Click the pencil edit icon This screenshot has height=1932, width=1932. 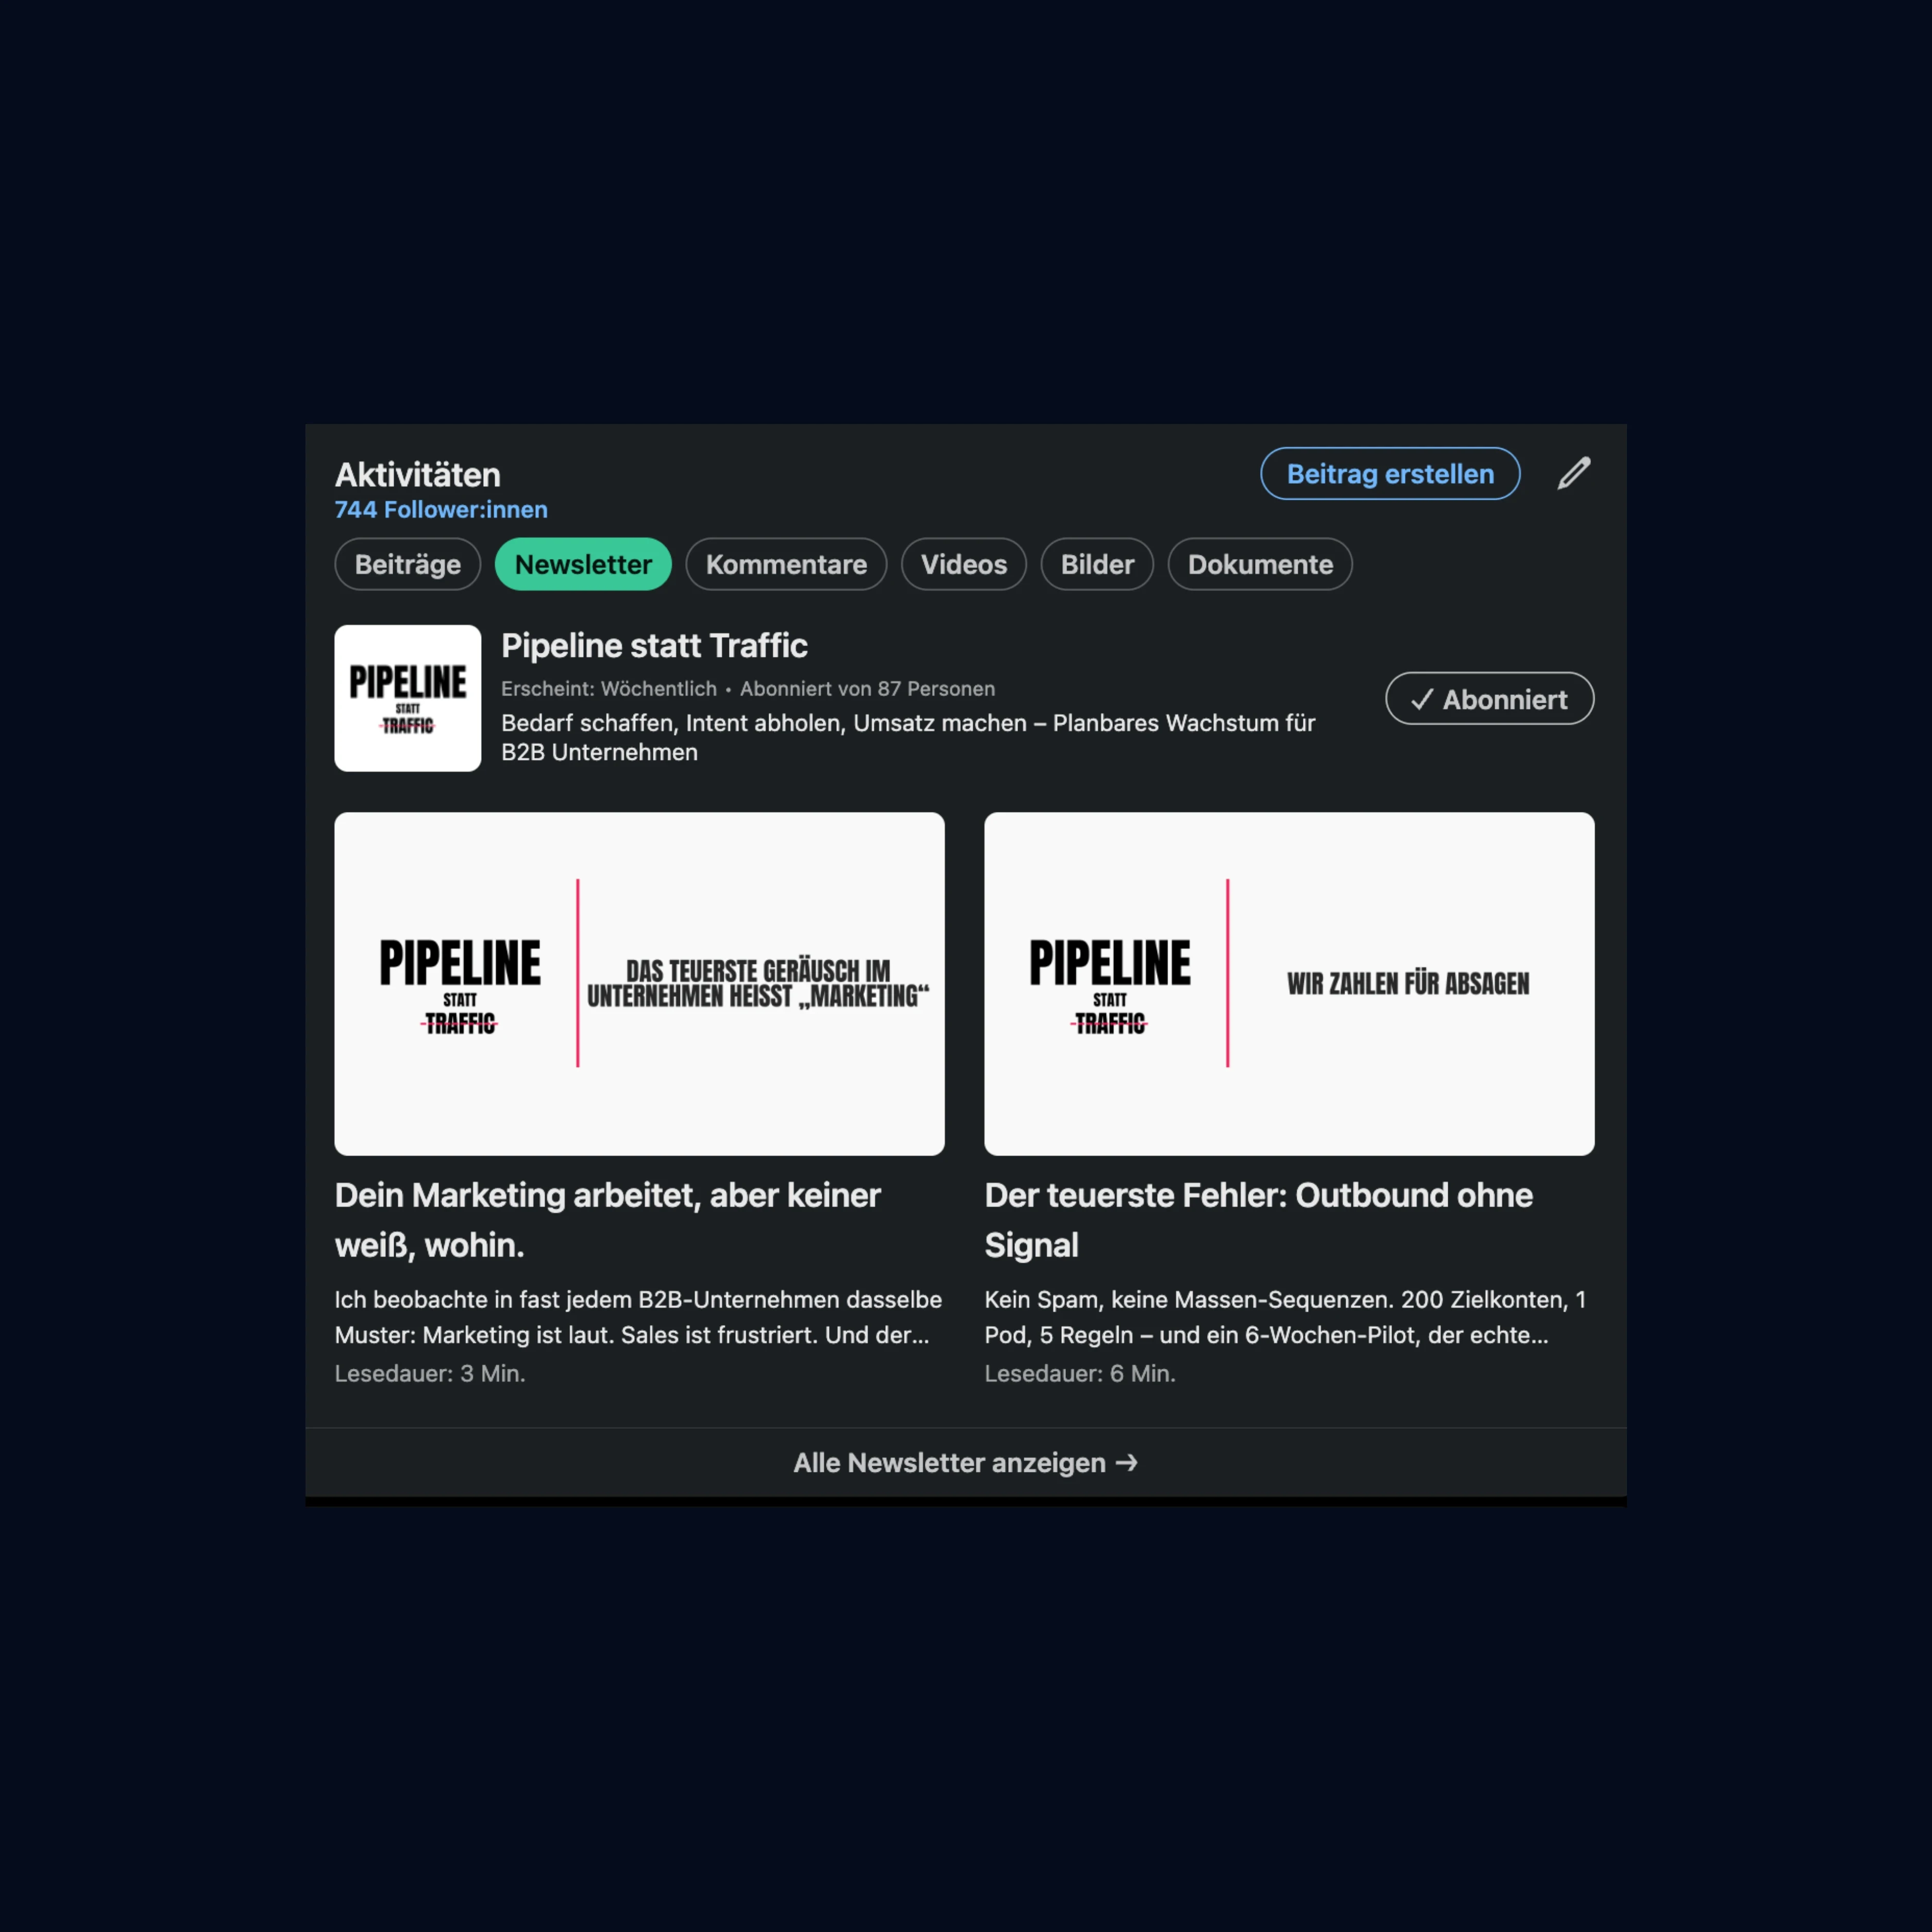click(x=1573, y=473)
